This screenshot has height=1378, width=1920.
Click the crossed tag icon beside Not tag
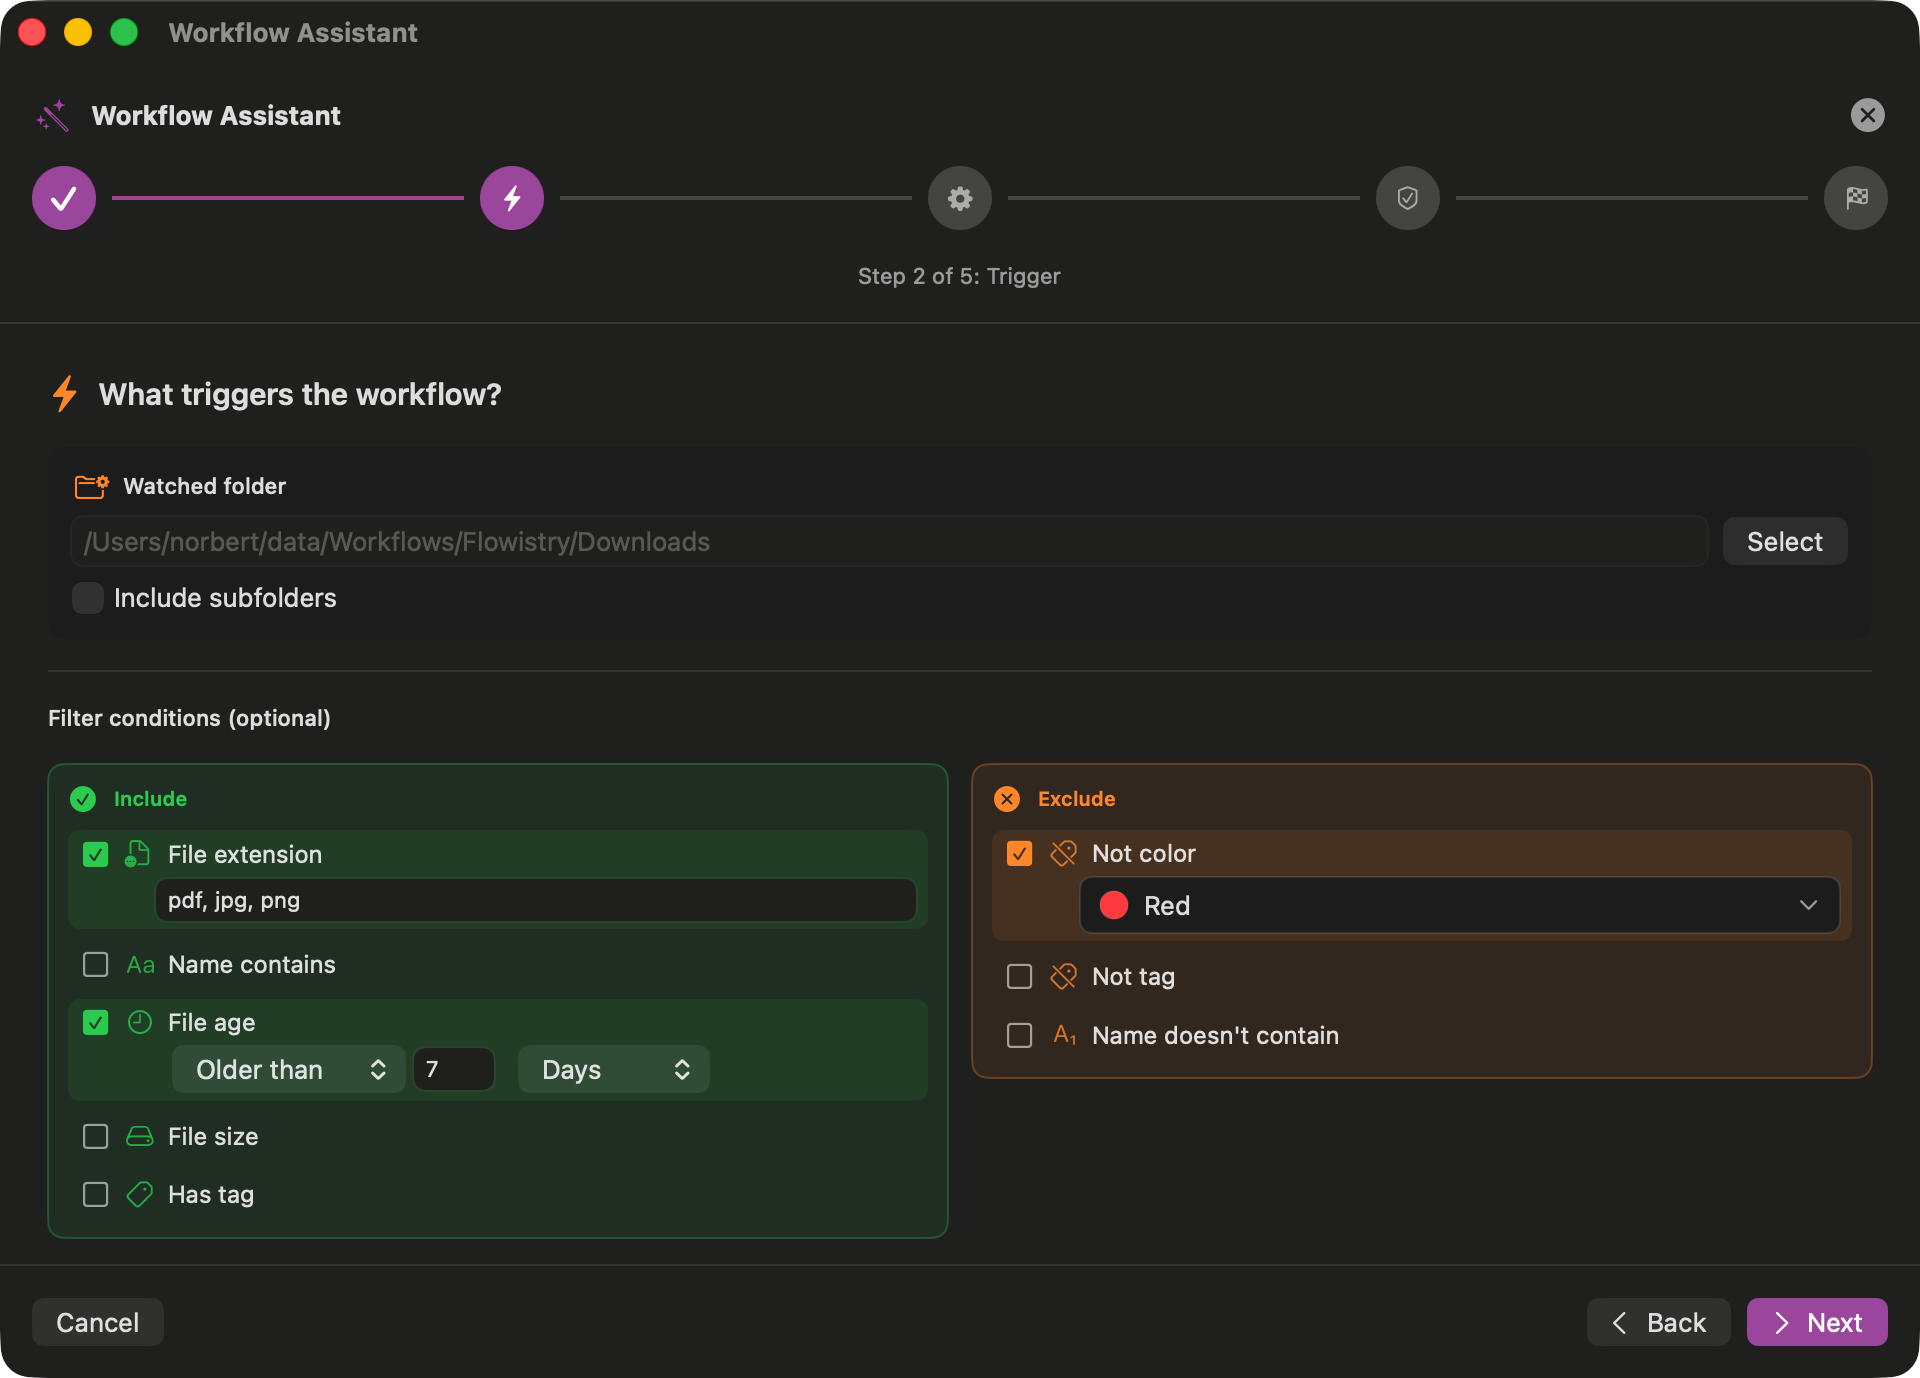tap(1064, 976)
